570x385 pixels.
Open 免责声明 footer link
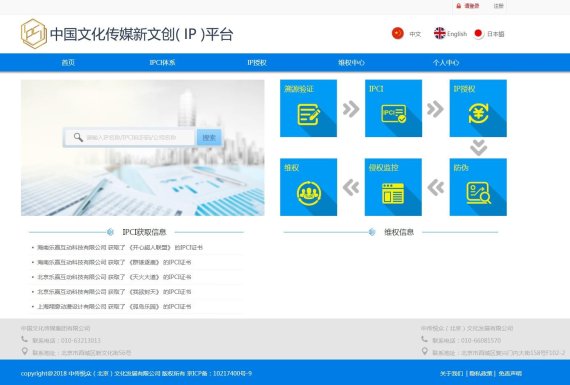click(x=510, y=373)
